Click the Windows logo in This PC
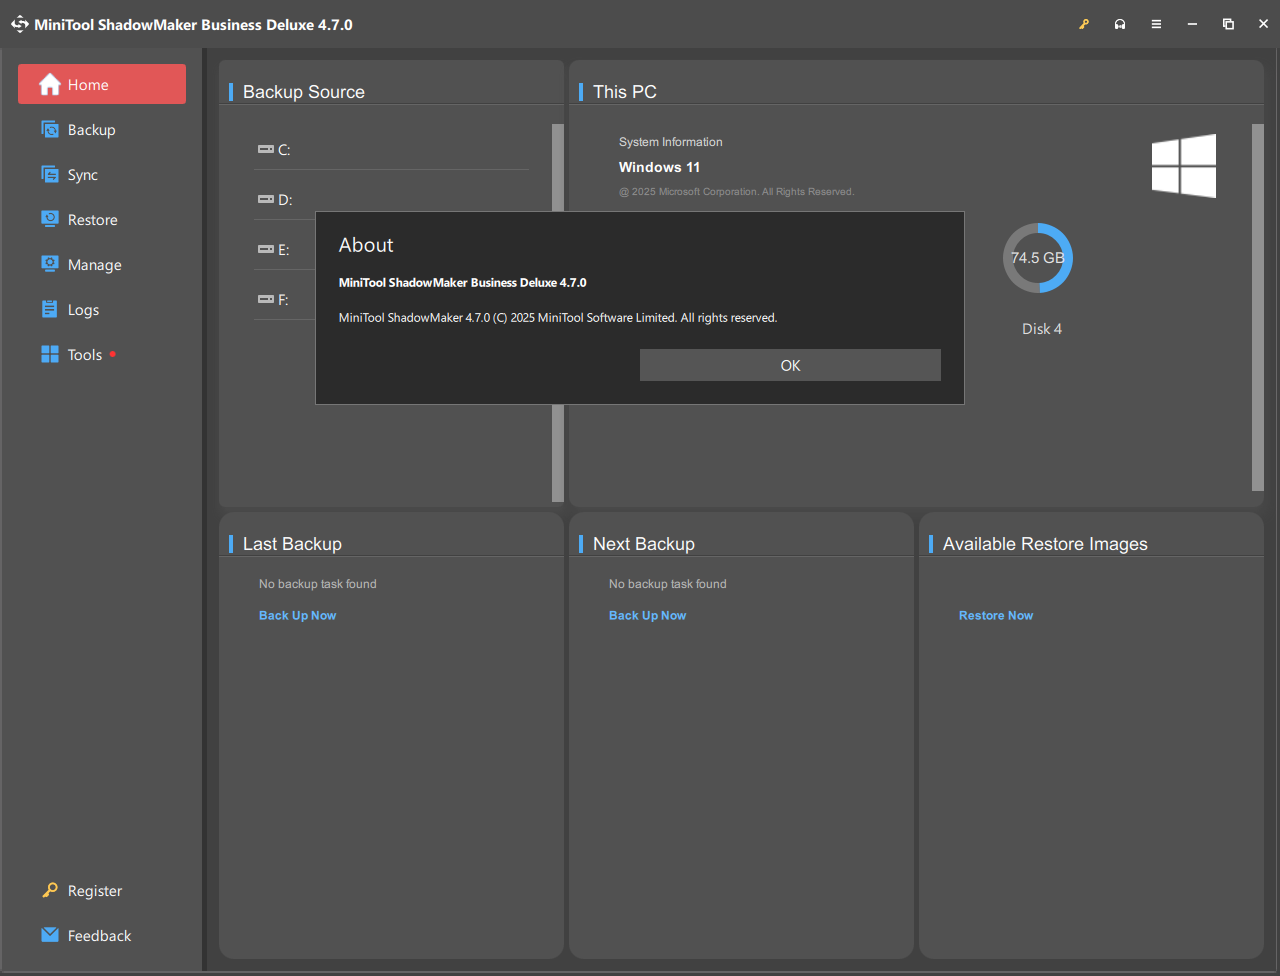Image resolution: width=1280 pixels, height=976 pixels. click(x=1184, y=166)
